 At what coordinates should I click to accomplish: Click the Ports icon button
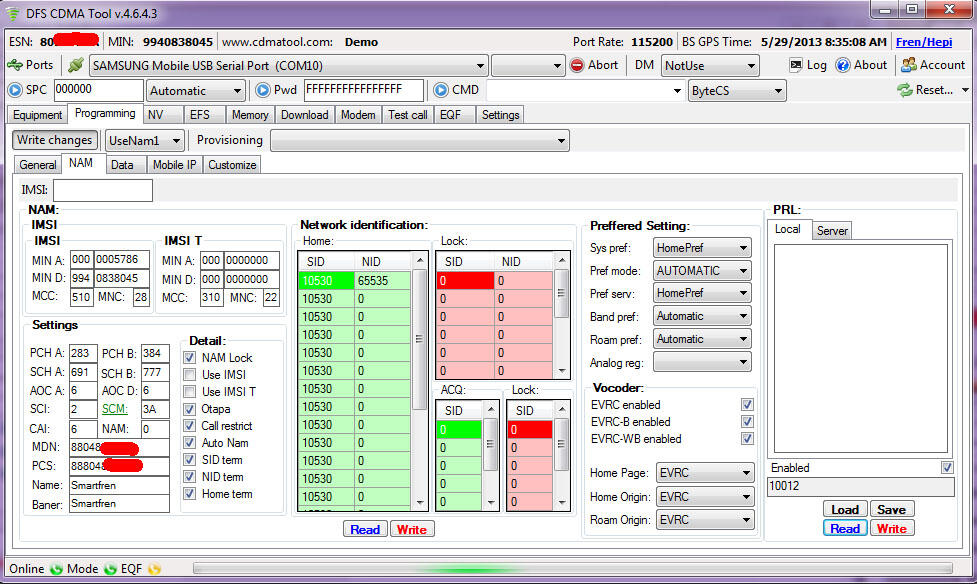coord(30,65)
